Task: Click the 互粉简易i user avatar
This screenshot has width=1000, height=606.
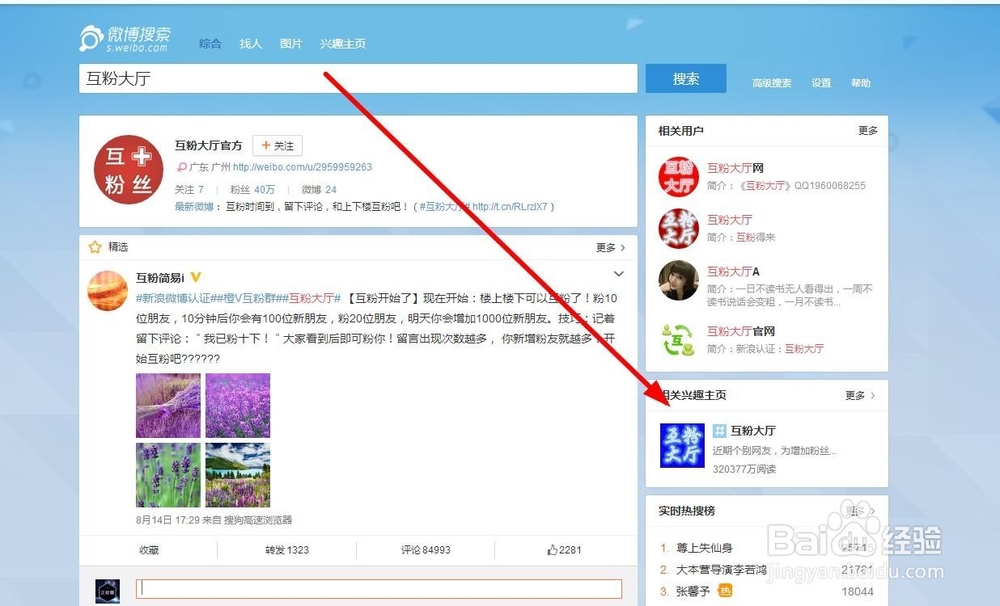Action: [x=108, y=290]
